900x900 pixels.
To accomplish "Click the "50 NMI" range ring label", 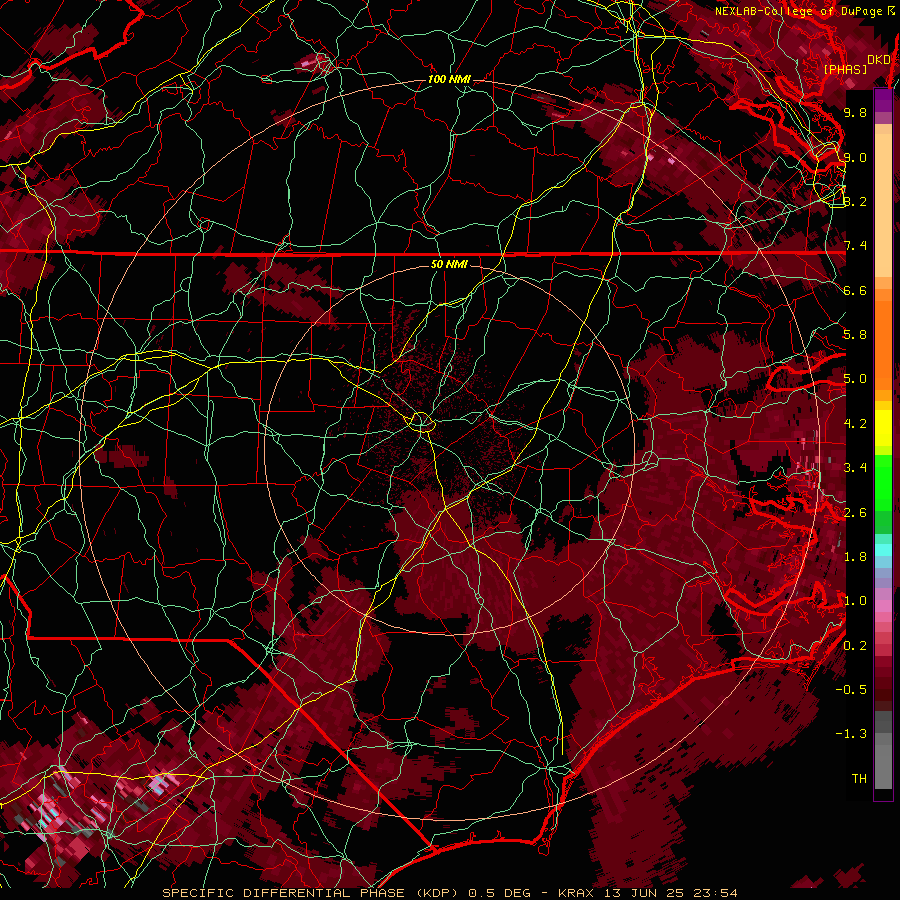I will coord(449,264).
